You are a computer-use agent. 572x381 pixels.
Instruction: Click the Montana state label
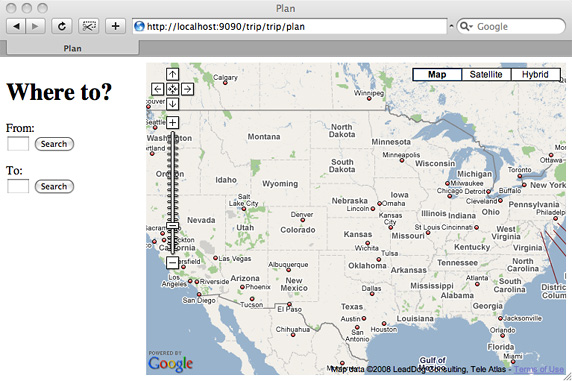coord(264,137)
